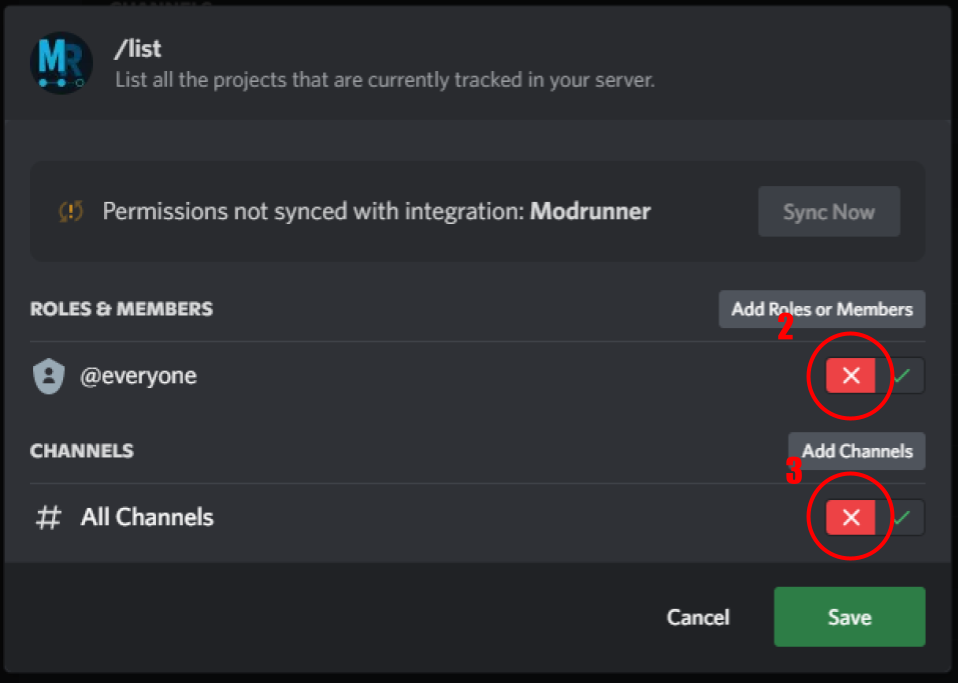Click the /list command title
The height and width of the screenshot is (683, 958).
tap(138, 48)
